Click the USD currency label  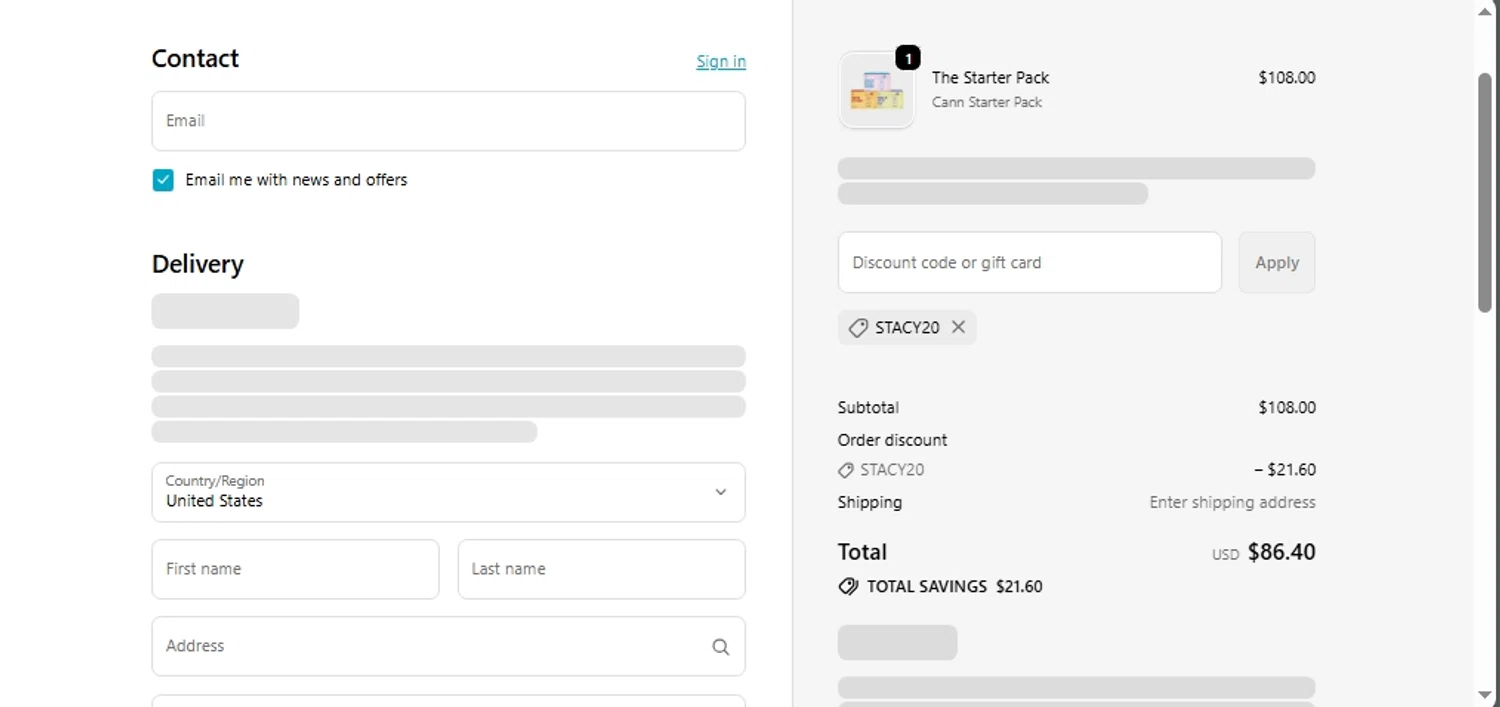point(1225,554)
